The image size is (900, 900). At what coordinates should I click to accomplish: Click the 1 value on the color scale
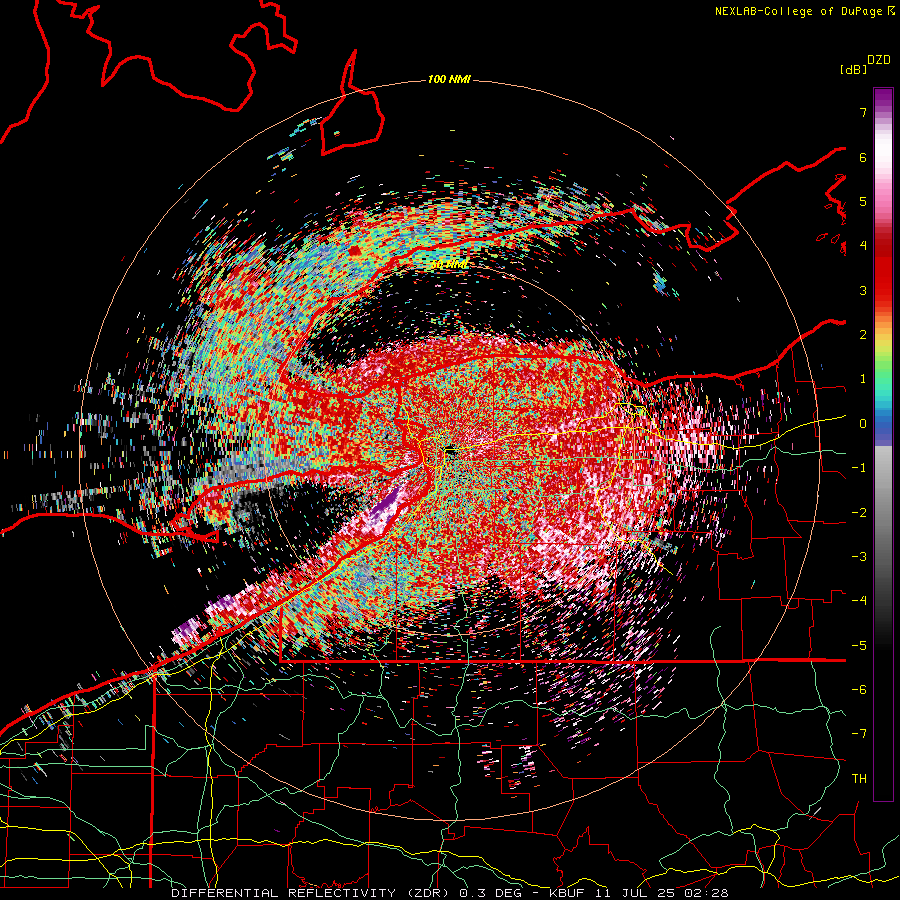[863, 379]
